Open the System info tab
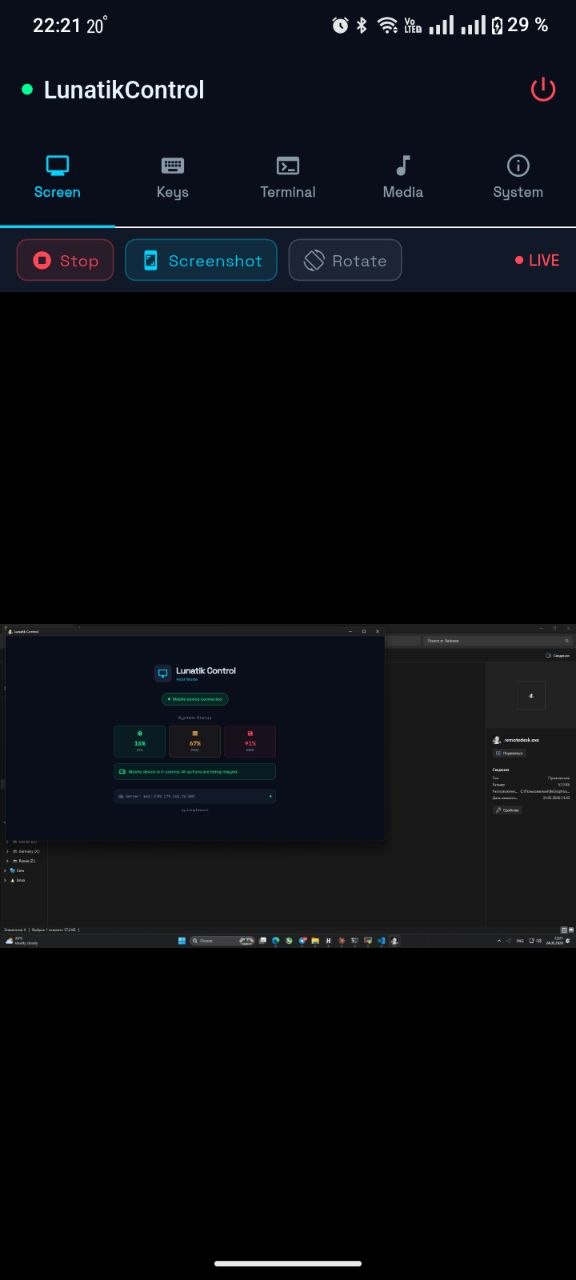576x1280 pixels. pos(518,178)
